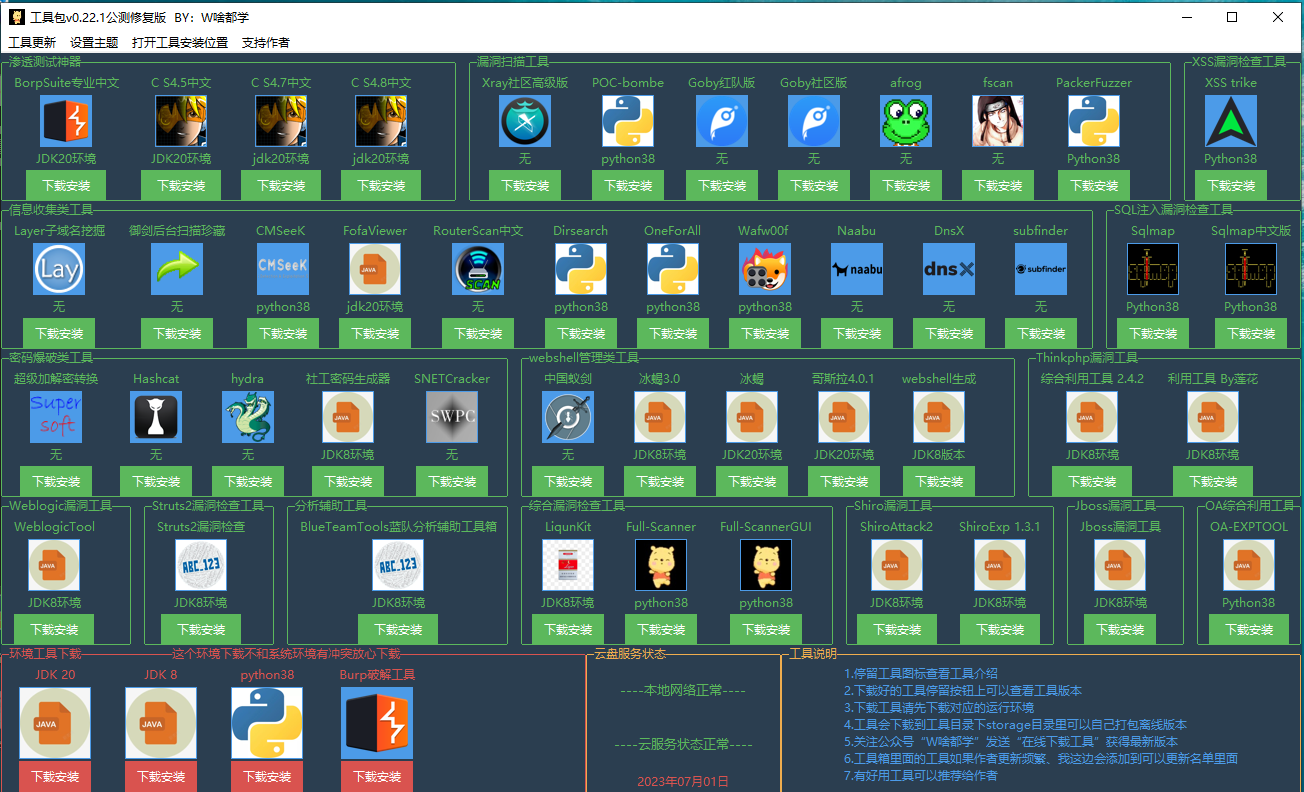Open the 设置主题 menu
The image size is (1304, 792).
coord(94,43)
